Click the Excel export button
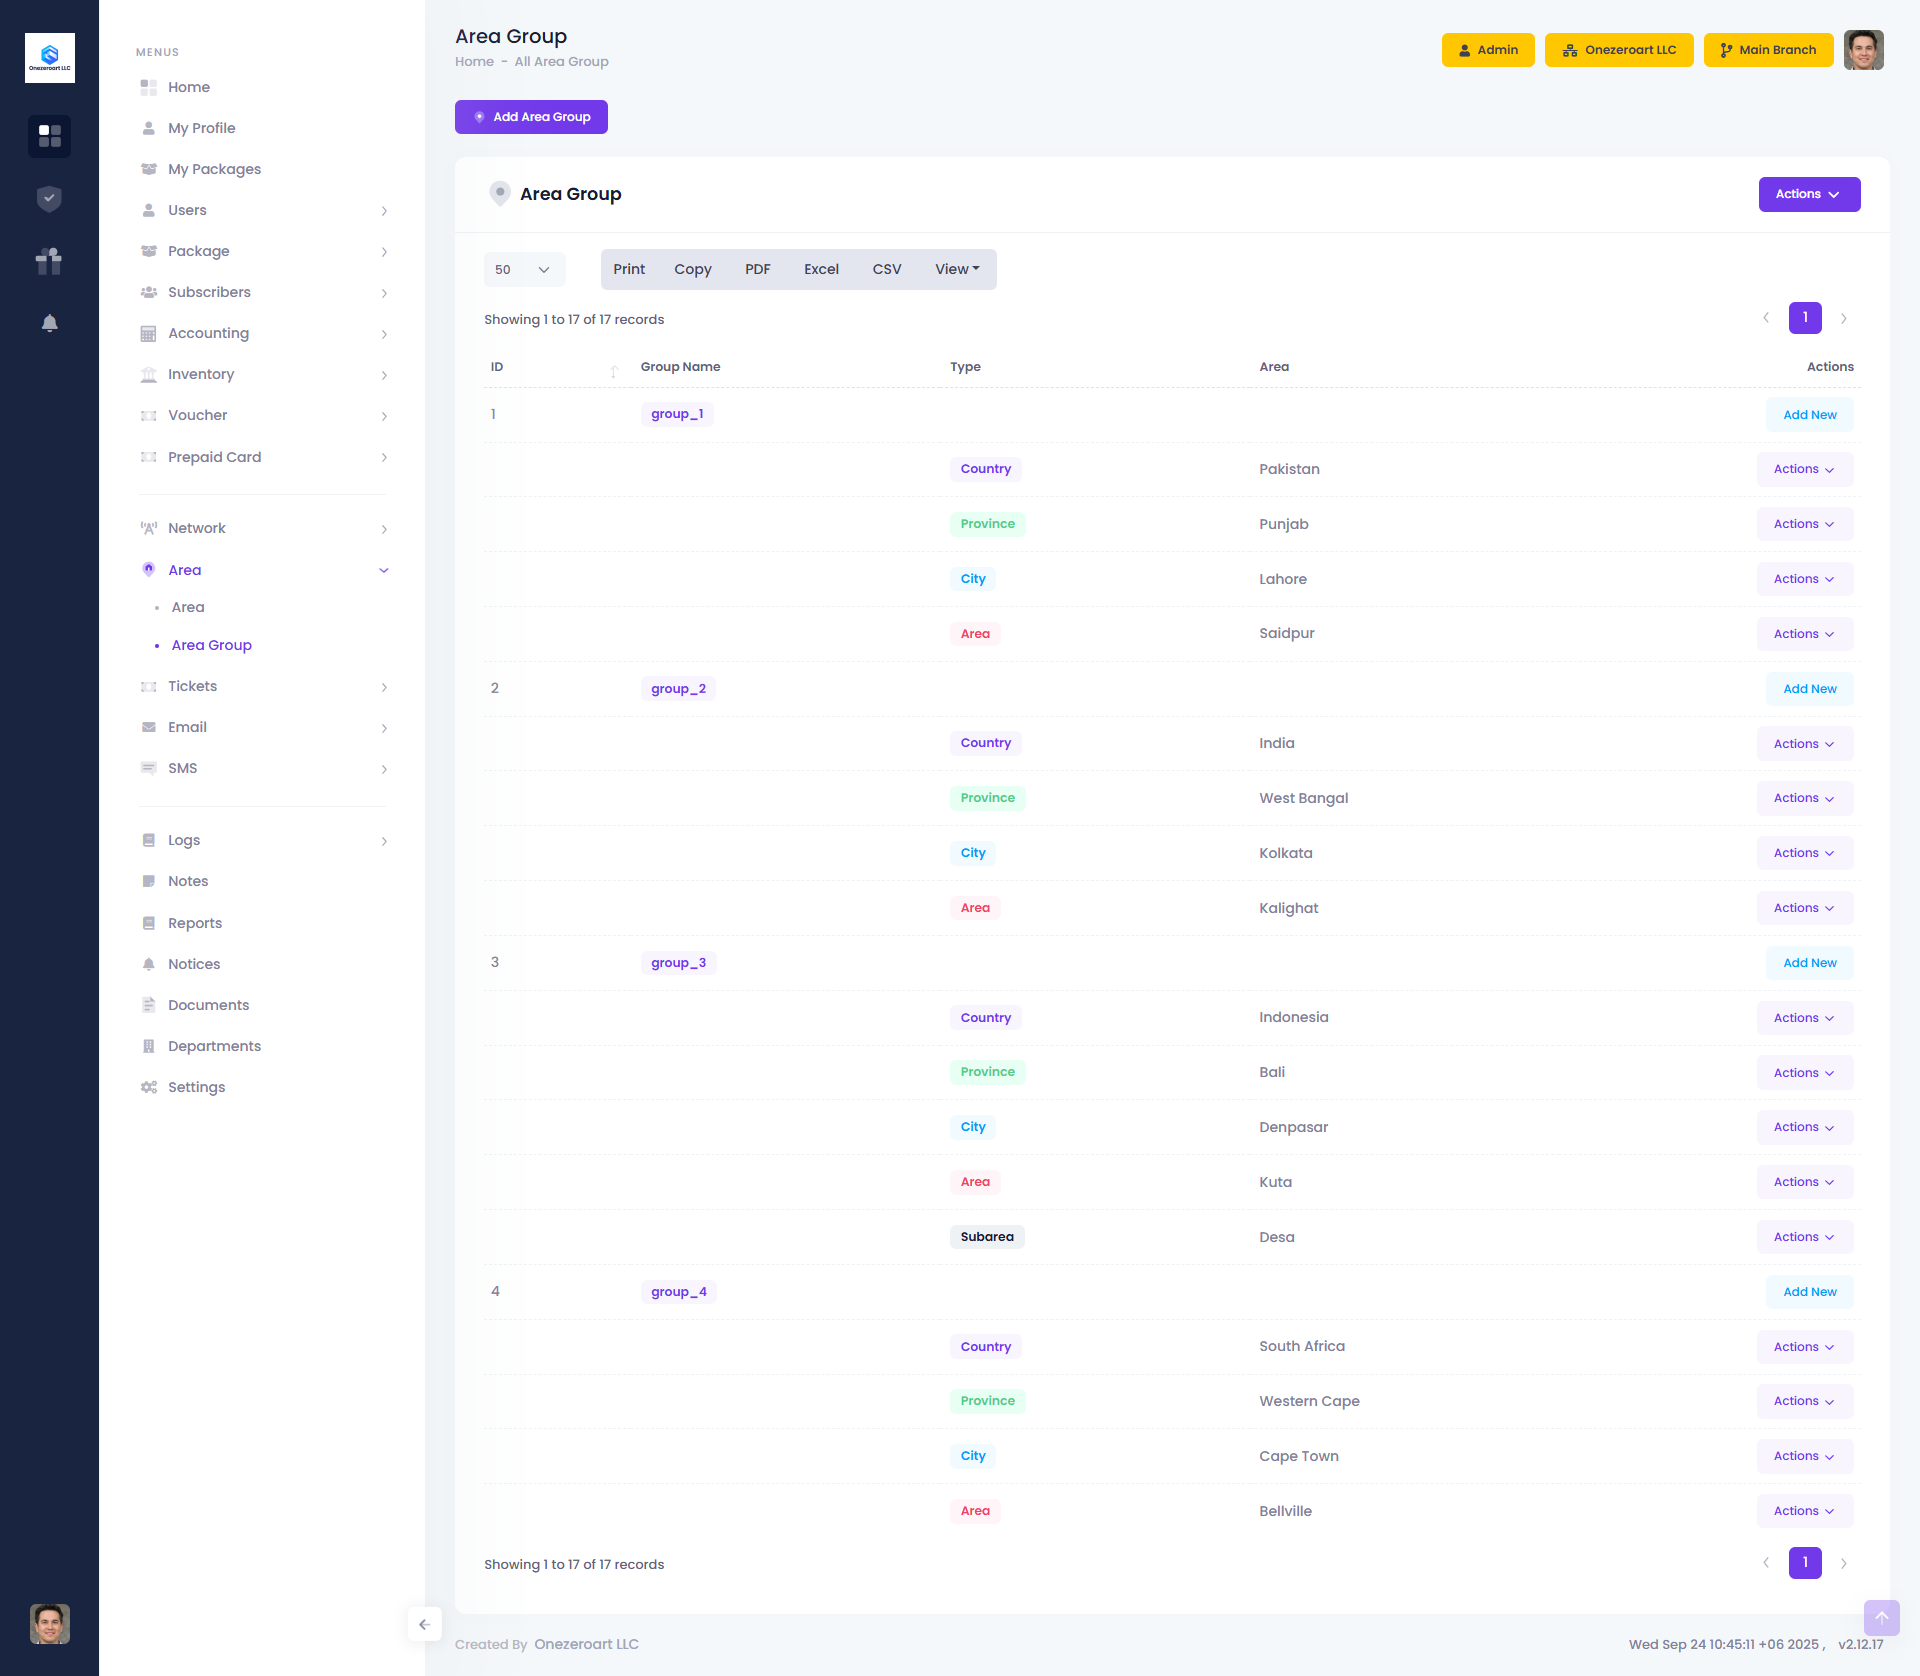The image size is (1920, 1676). click(x=820, y=270)
